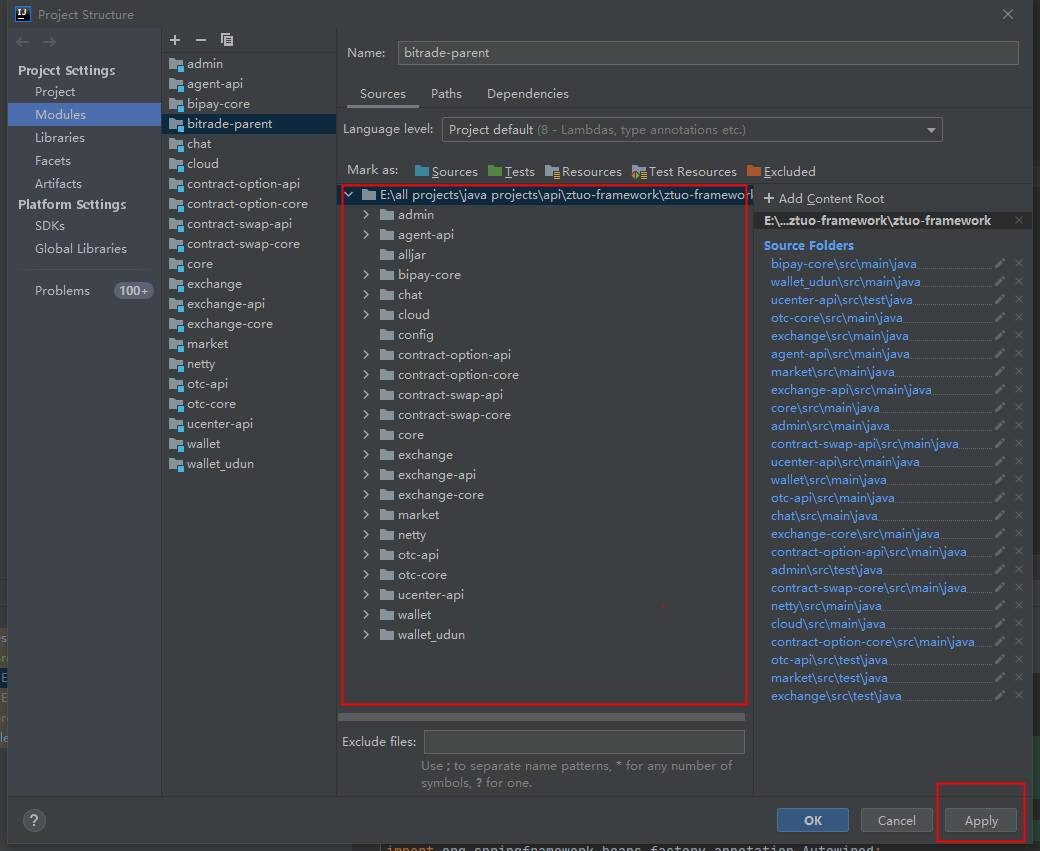Screen dimensions: 1040x851
Task: Open Global Libraries settings
Action: click(x=81, y=248)
